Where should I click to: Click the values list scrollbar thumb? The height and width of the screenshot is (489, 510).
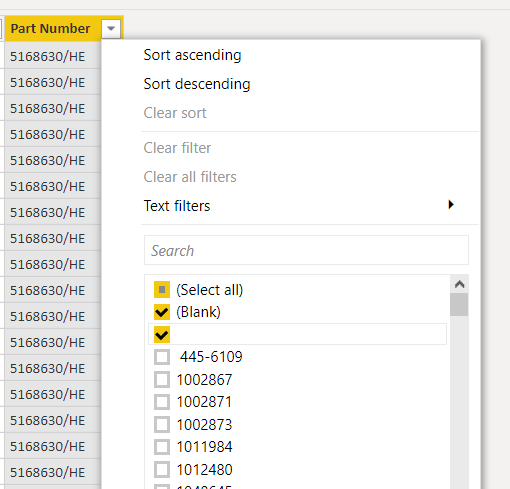tap(459, 304)
